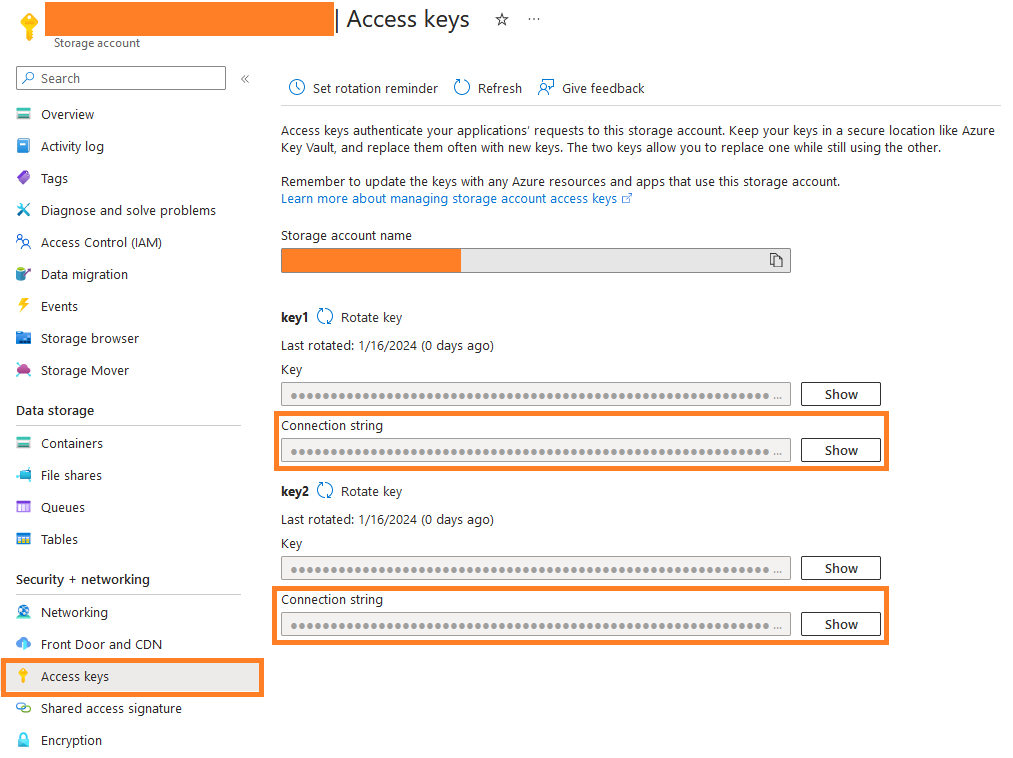
Task: Reveal key1's connection string
Action: coord(840,449)
